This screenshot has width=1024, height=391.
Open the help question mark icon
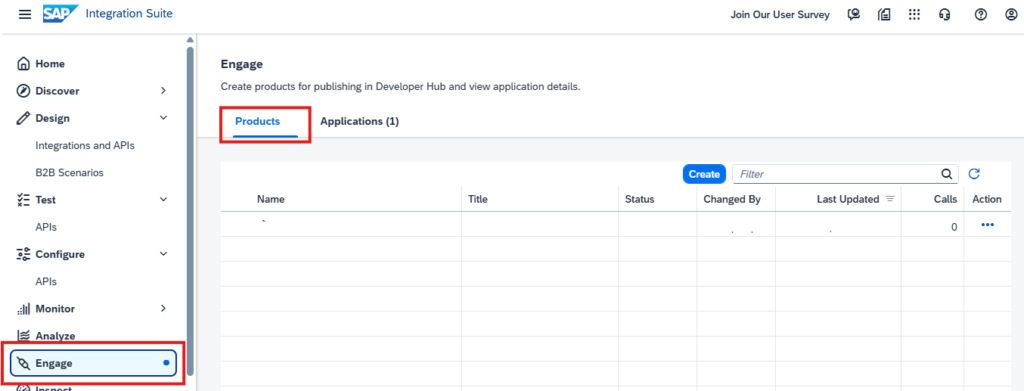980,14
